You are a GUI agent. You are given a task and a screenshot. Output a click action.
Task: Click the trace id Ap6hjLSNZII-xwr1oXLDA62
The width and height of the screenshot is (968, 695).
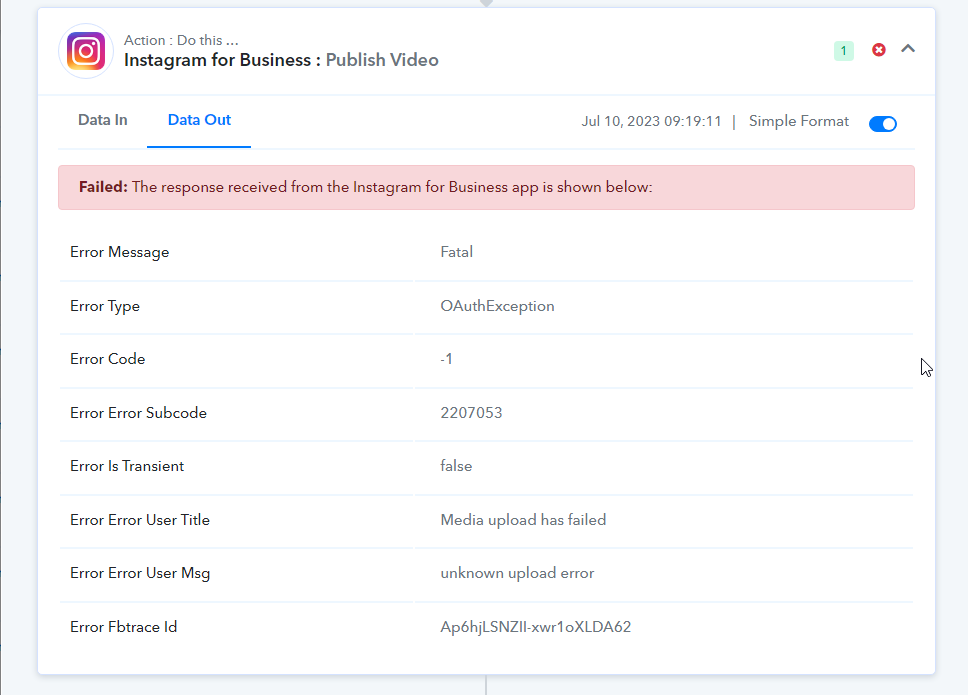tap(535, 627)
